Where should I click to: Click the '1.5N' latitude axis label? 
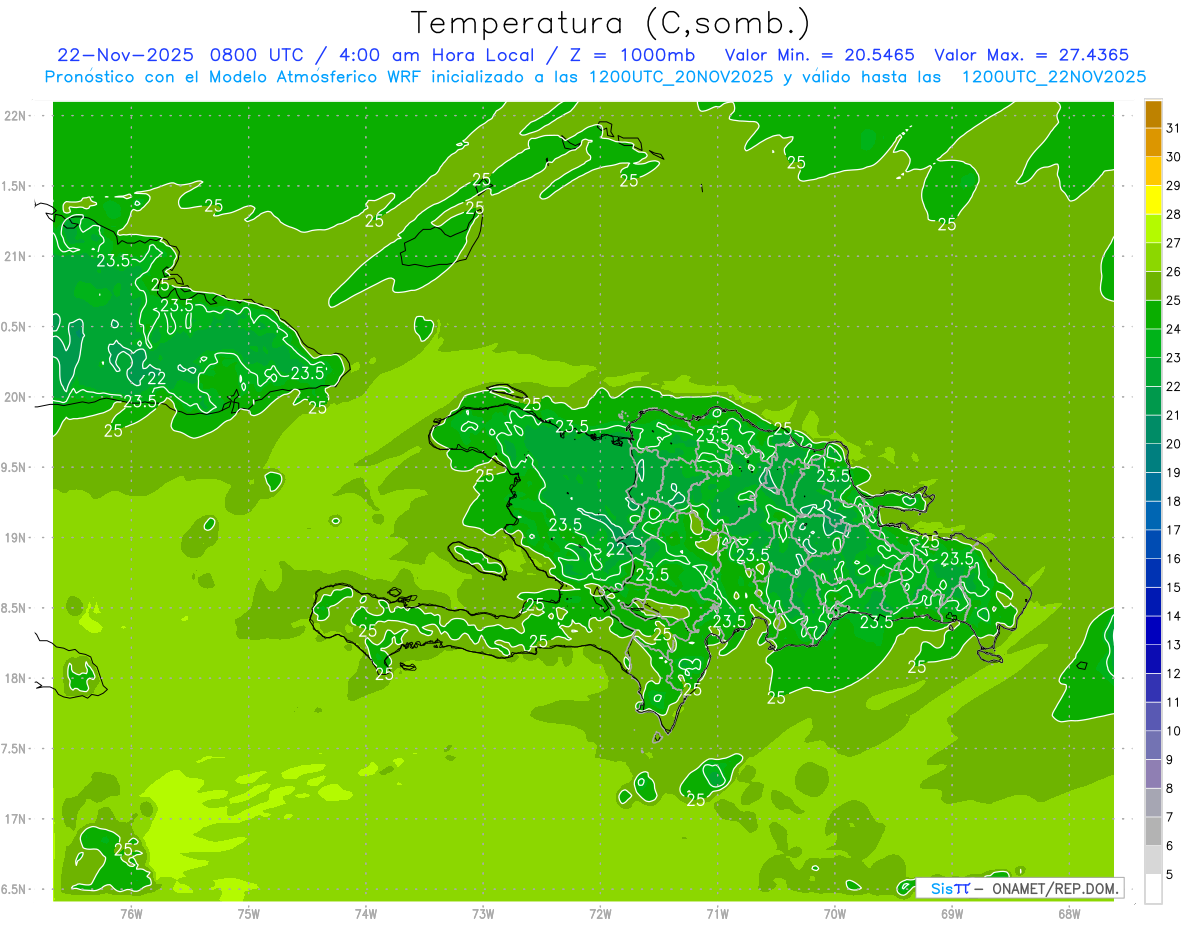tap(16, 186)
